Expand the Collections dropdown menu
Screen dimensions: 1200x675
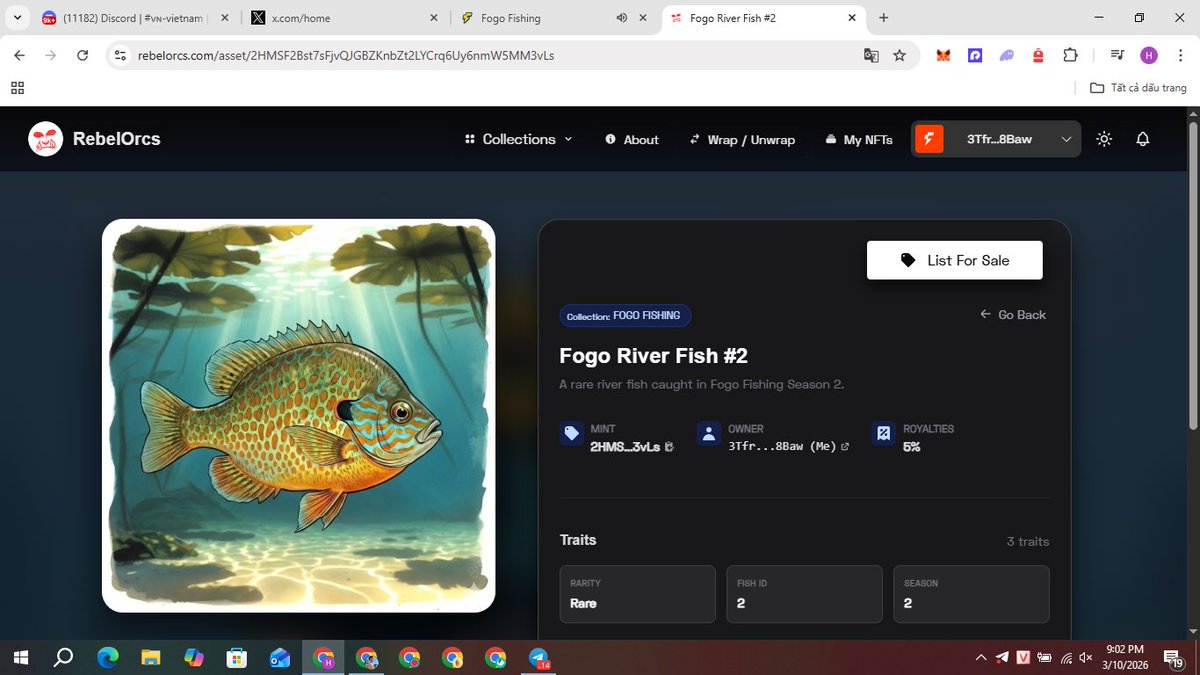coord(518,139)
